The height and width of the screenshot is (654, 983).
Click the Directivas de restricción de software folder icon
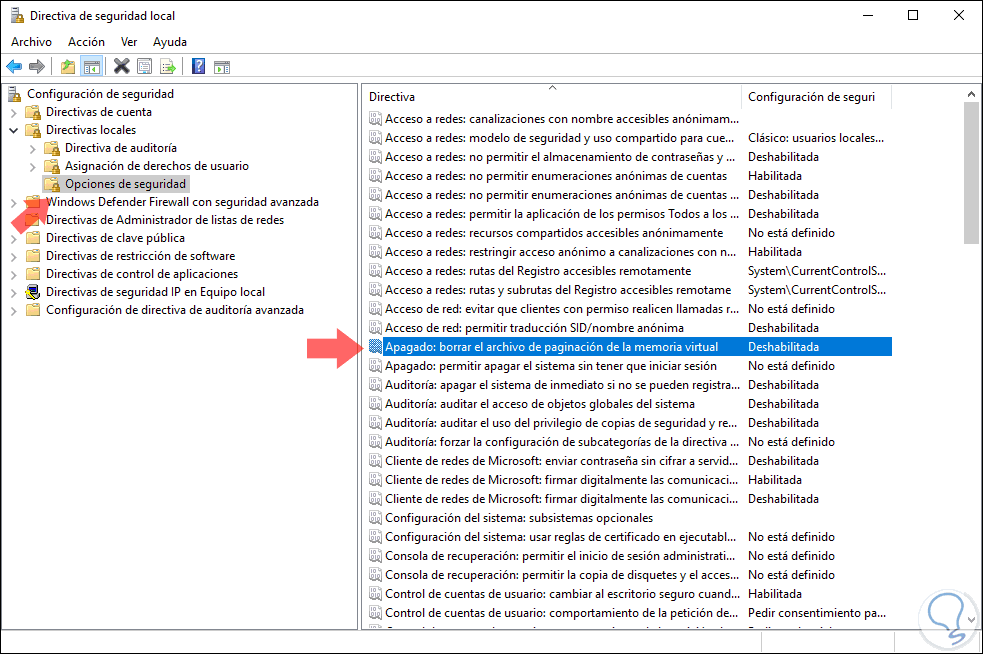coord(33,256)
